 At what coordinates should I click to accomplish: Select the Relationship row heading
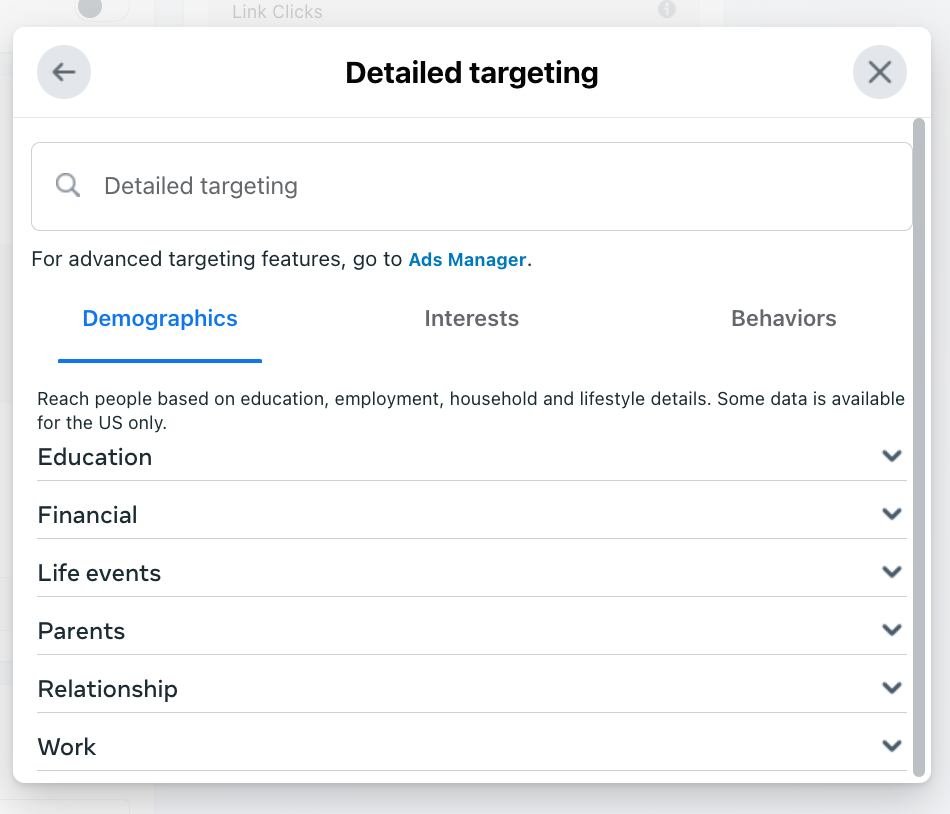pyautogui.click(x=107, y=689)
